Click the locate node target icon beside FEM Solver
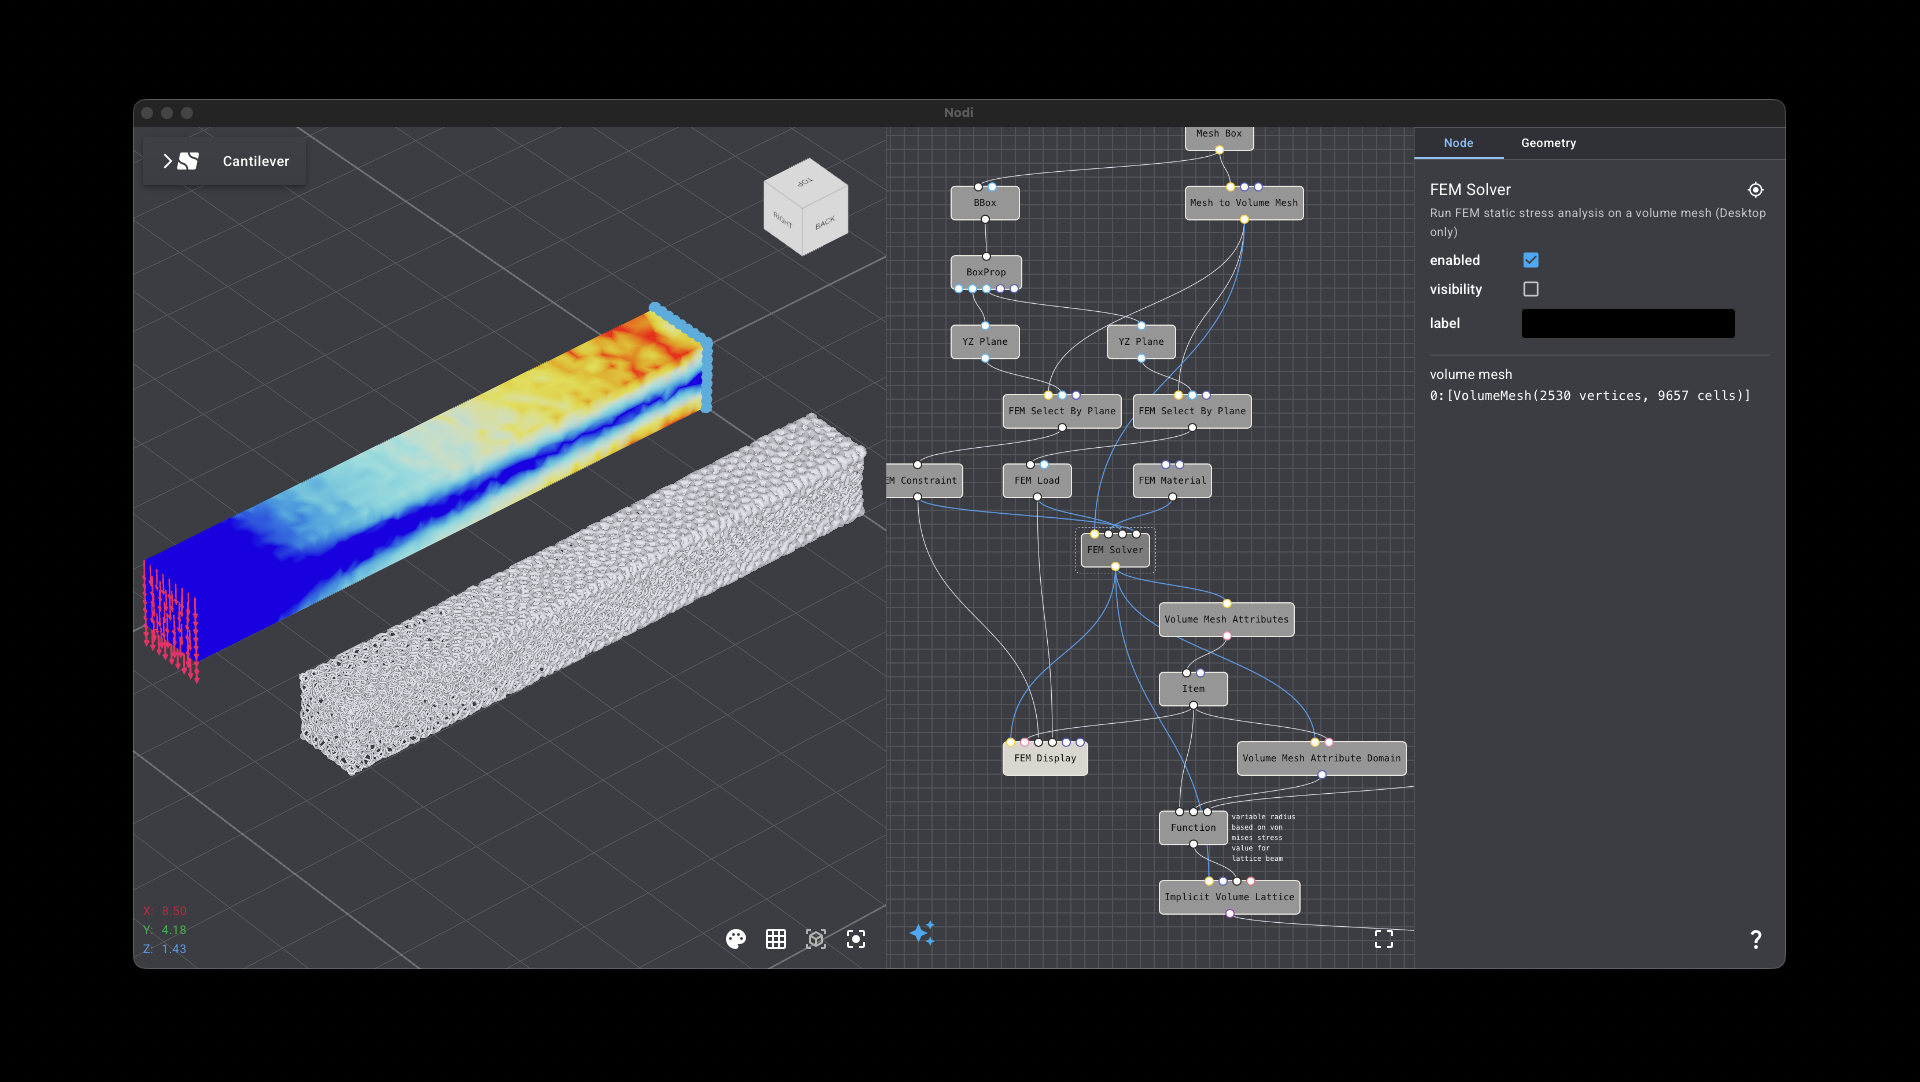This screenshot has width=1920, height=1082. [x=1756, y=190]
